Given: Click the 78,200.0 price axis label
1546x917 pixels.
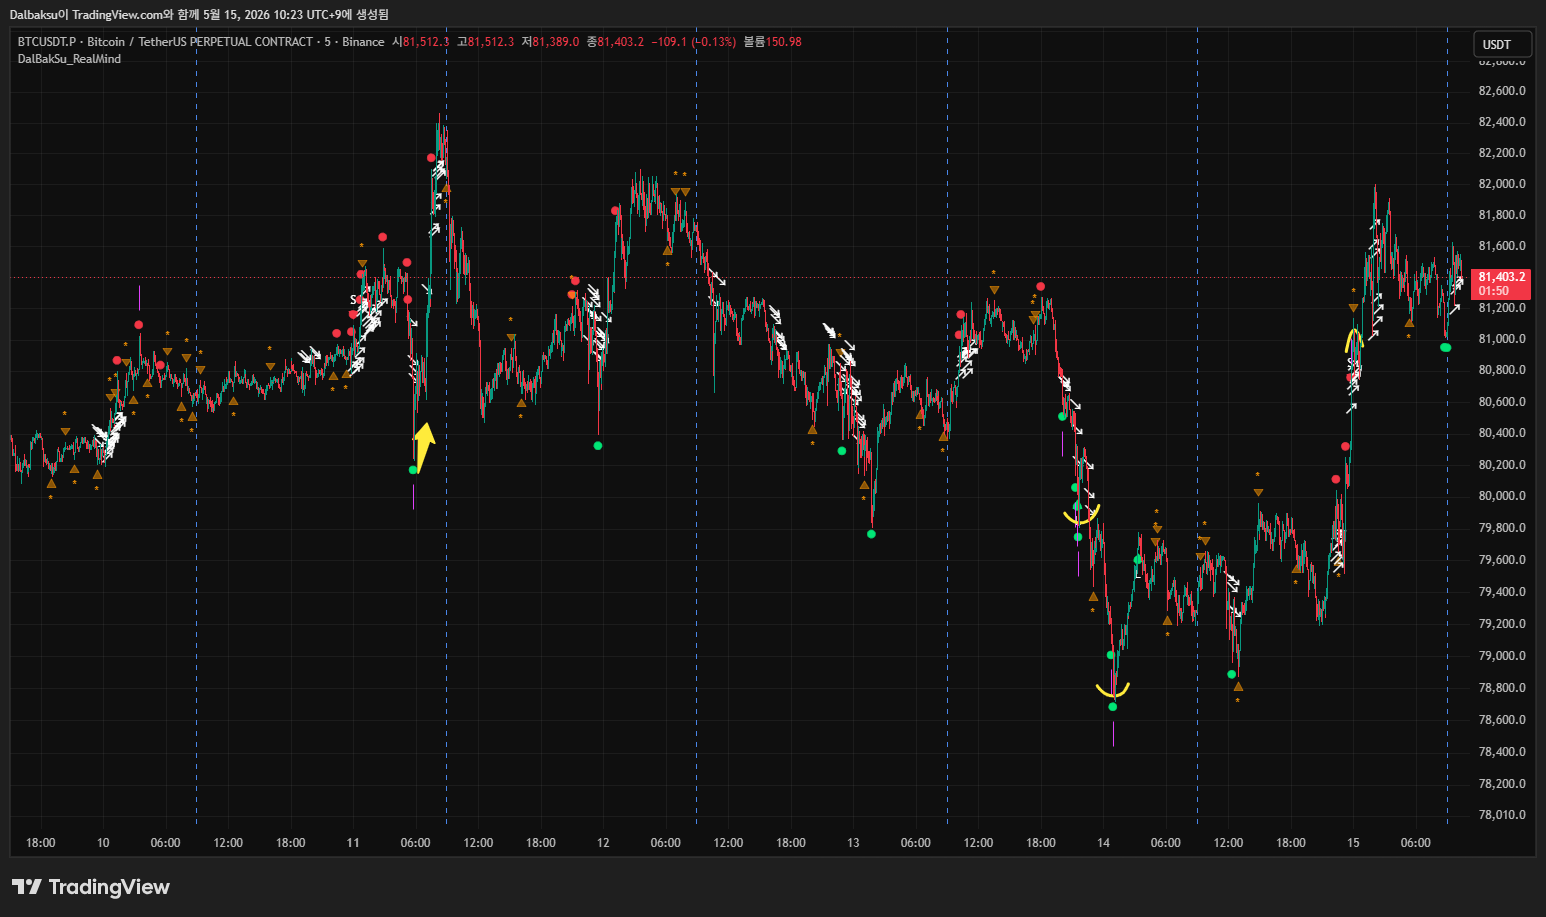Looking at the screenshot, I should point(1502,784).
